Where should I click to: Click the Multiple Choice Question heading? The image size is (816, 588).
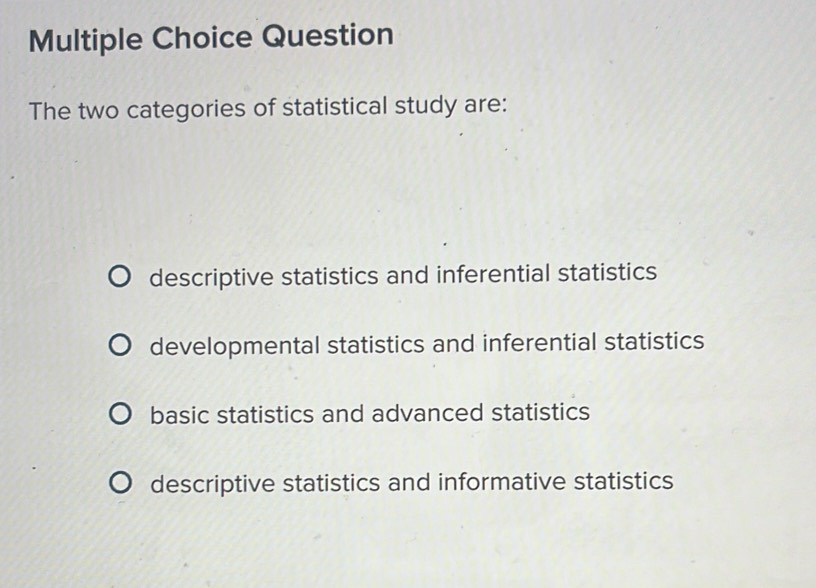tap(210, 37)
